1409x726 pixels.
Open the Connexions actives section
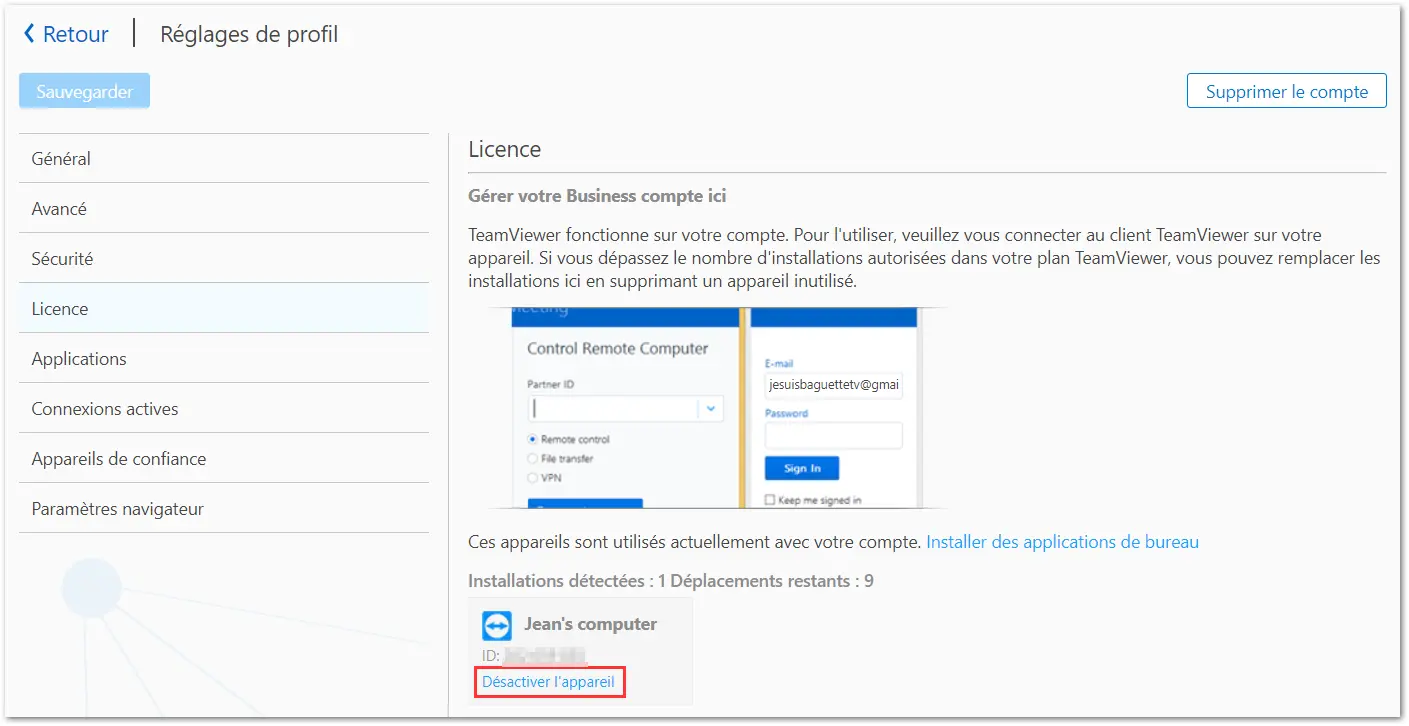click(224, 408)
